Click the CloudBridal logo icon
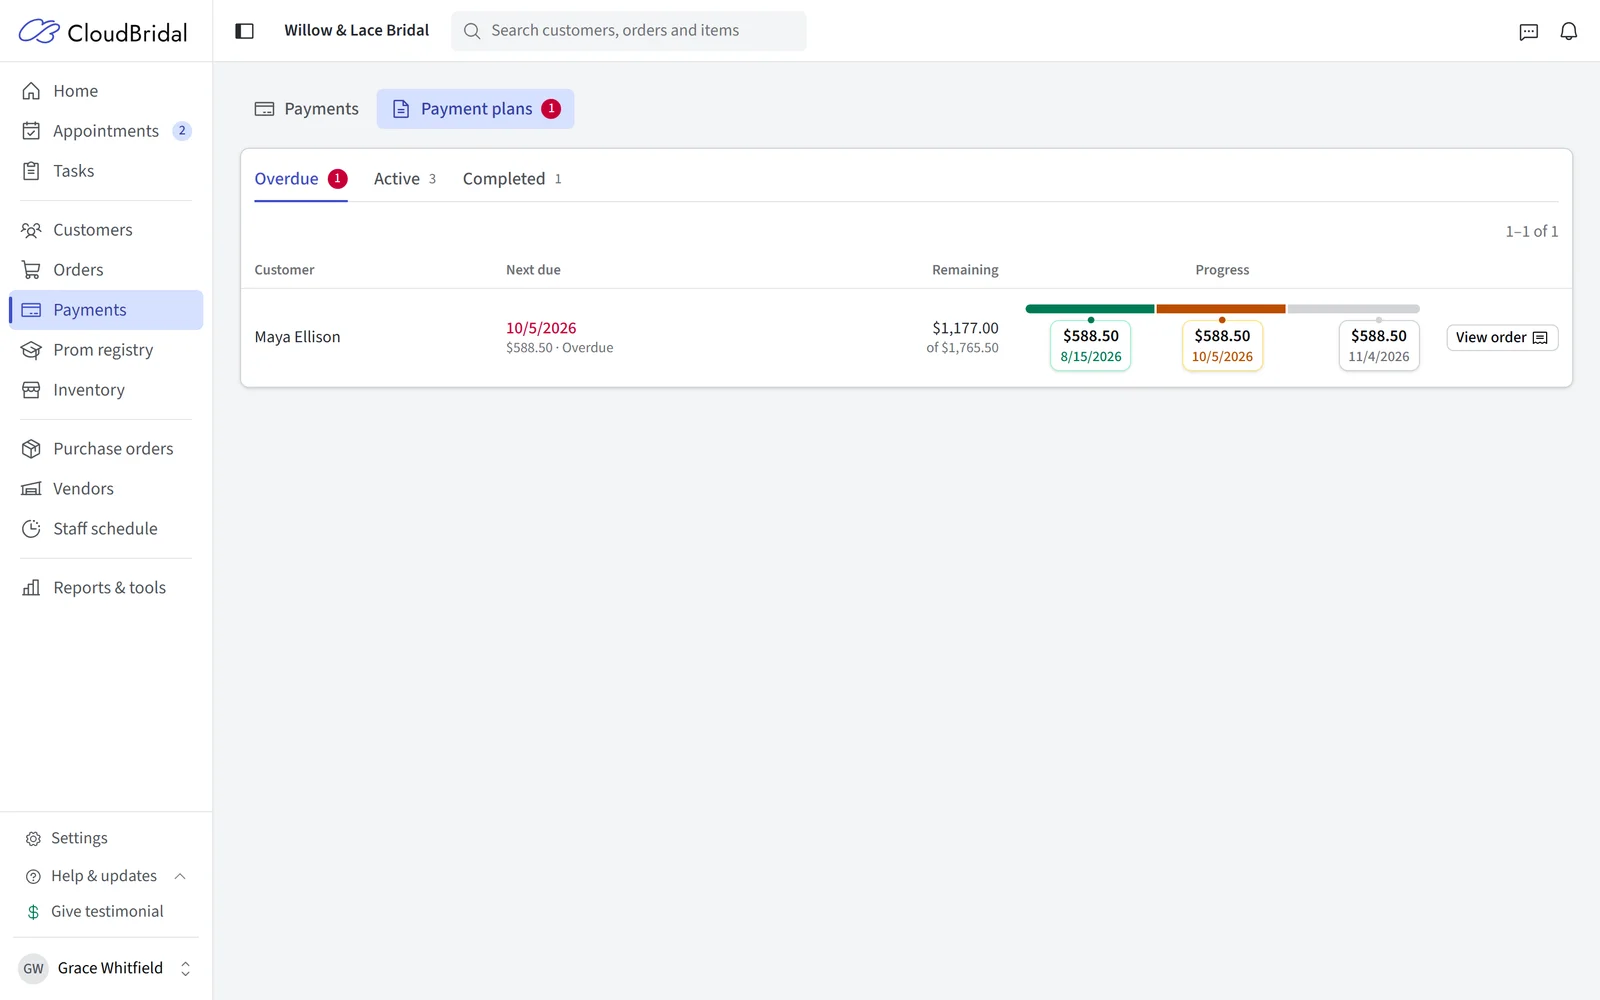Viewport: 1600px width, 1000px height. (39, 31)
